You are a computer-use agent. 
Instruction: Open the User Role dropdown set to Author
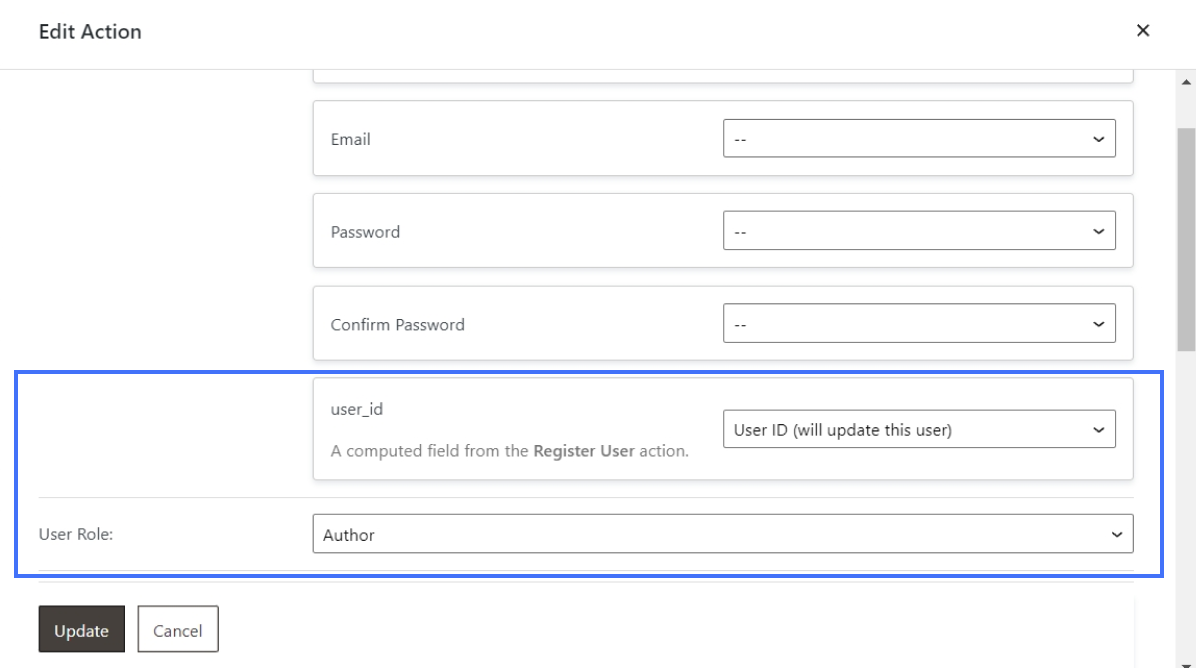point(722,534)
